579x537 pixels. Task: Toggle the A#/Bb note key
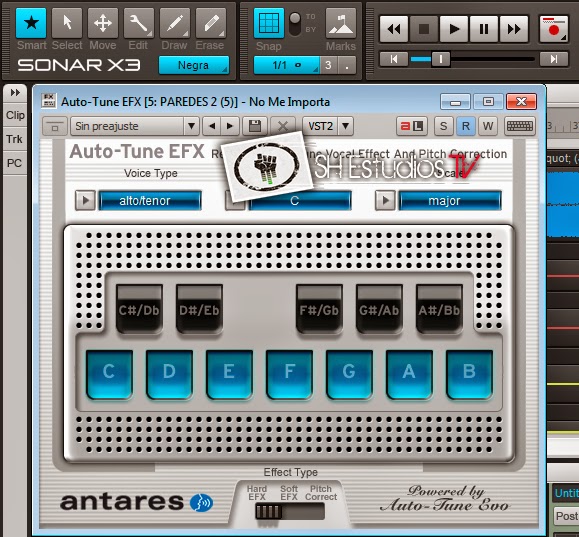pyautogui.click(x=439, y=309)
